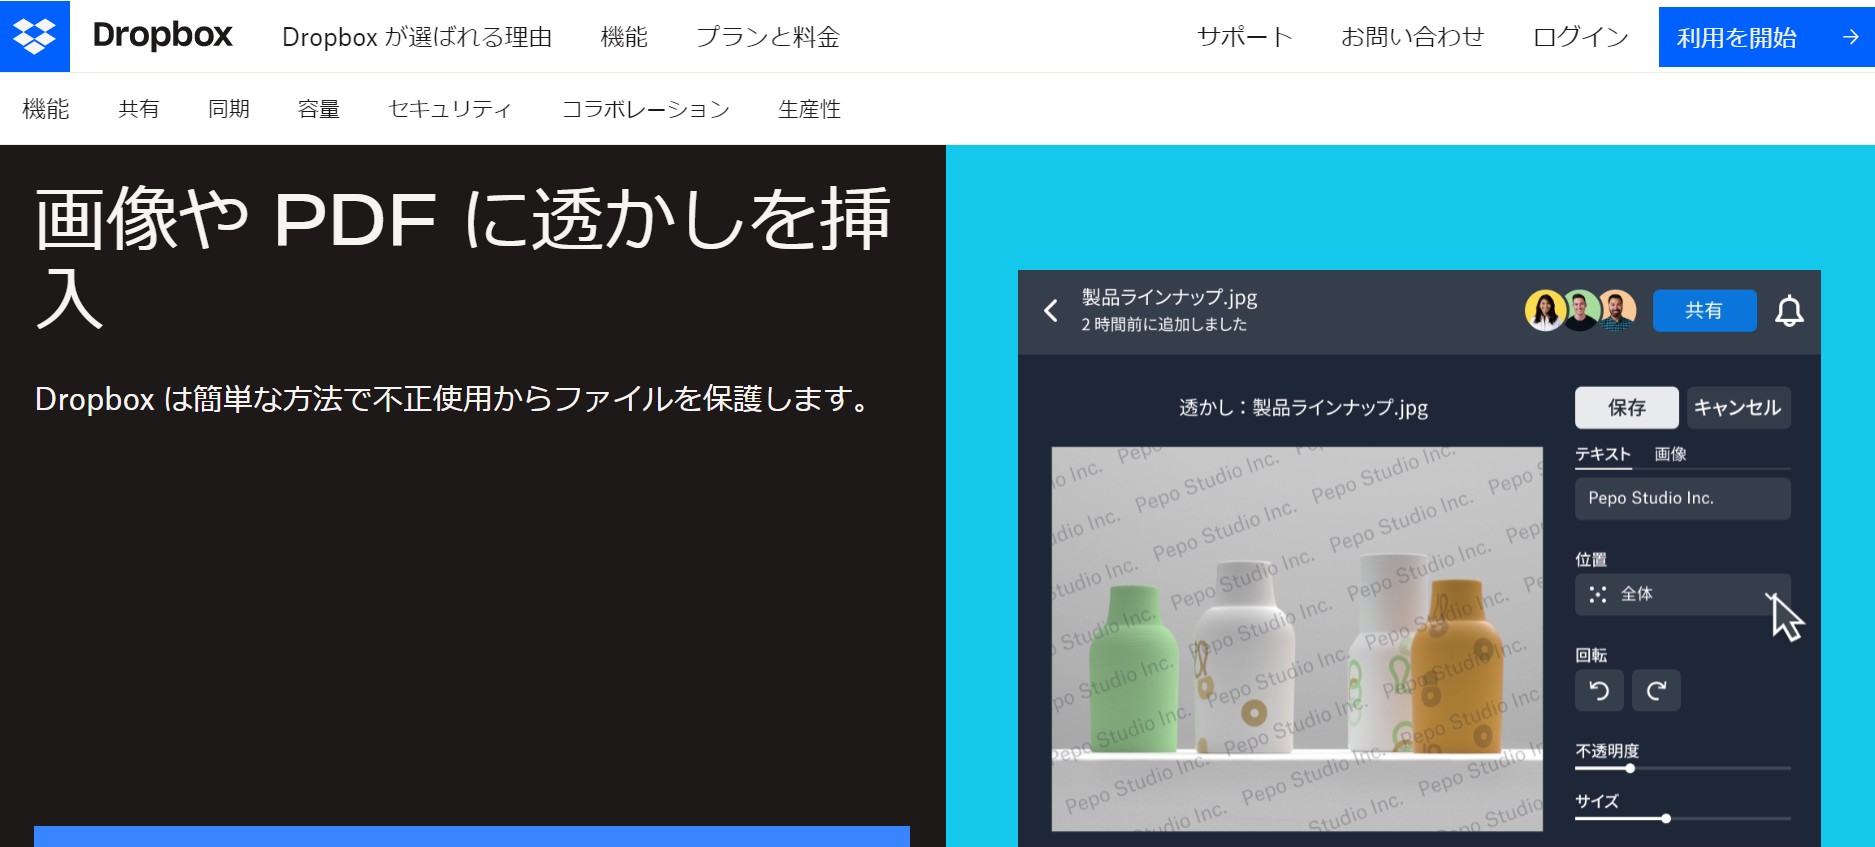Click the watermarked bottles preview image
Screen dimensions: 1875x847
click(1297, 639)
